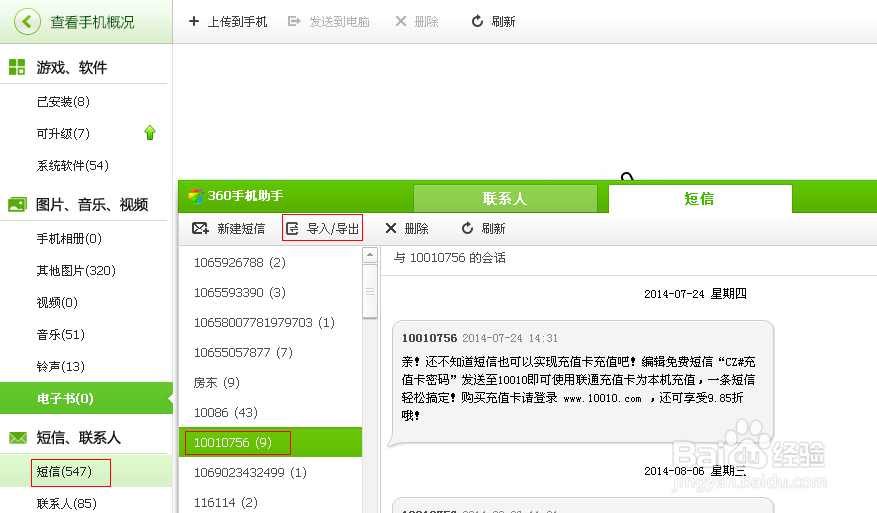This screenshot has width=877, height=513.
Task: Switch to the 联系人 tab
Action: click(505, 199)
